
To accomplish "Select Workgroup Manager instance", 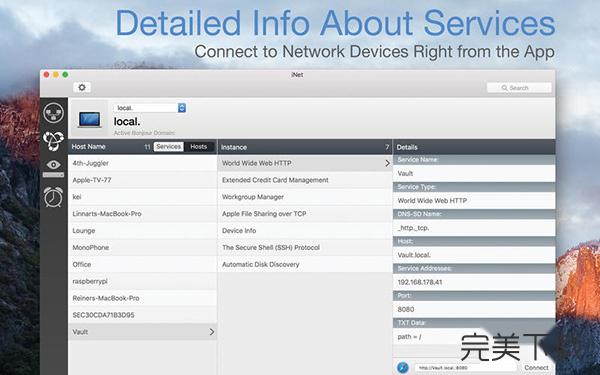I will (305, 197).
